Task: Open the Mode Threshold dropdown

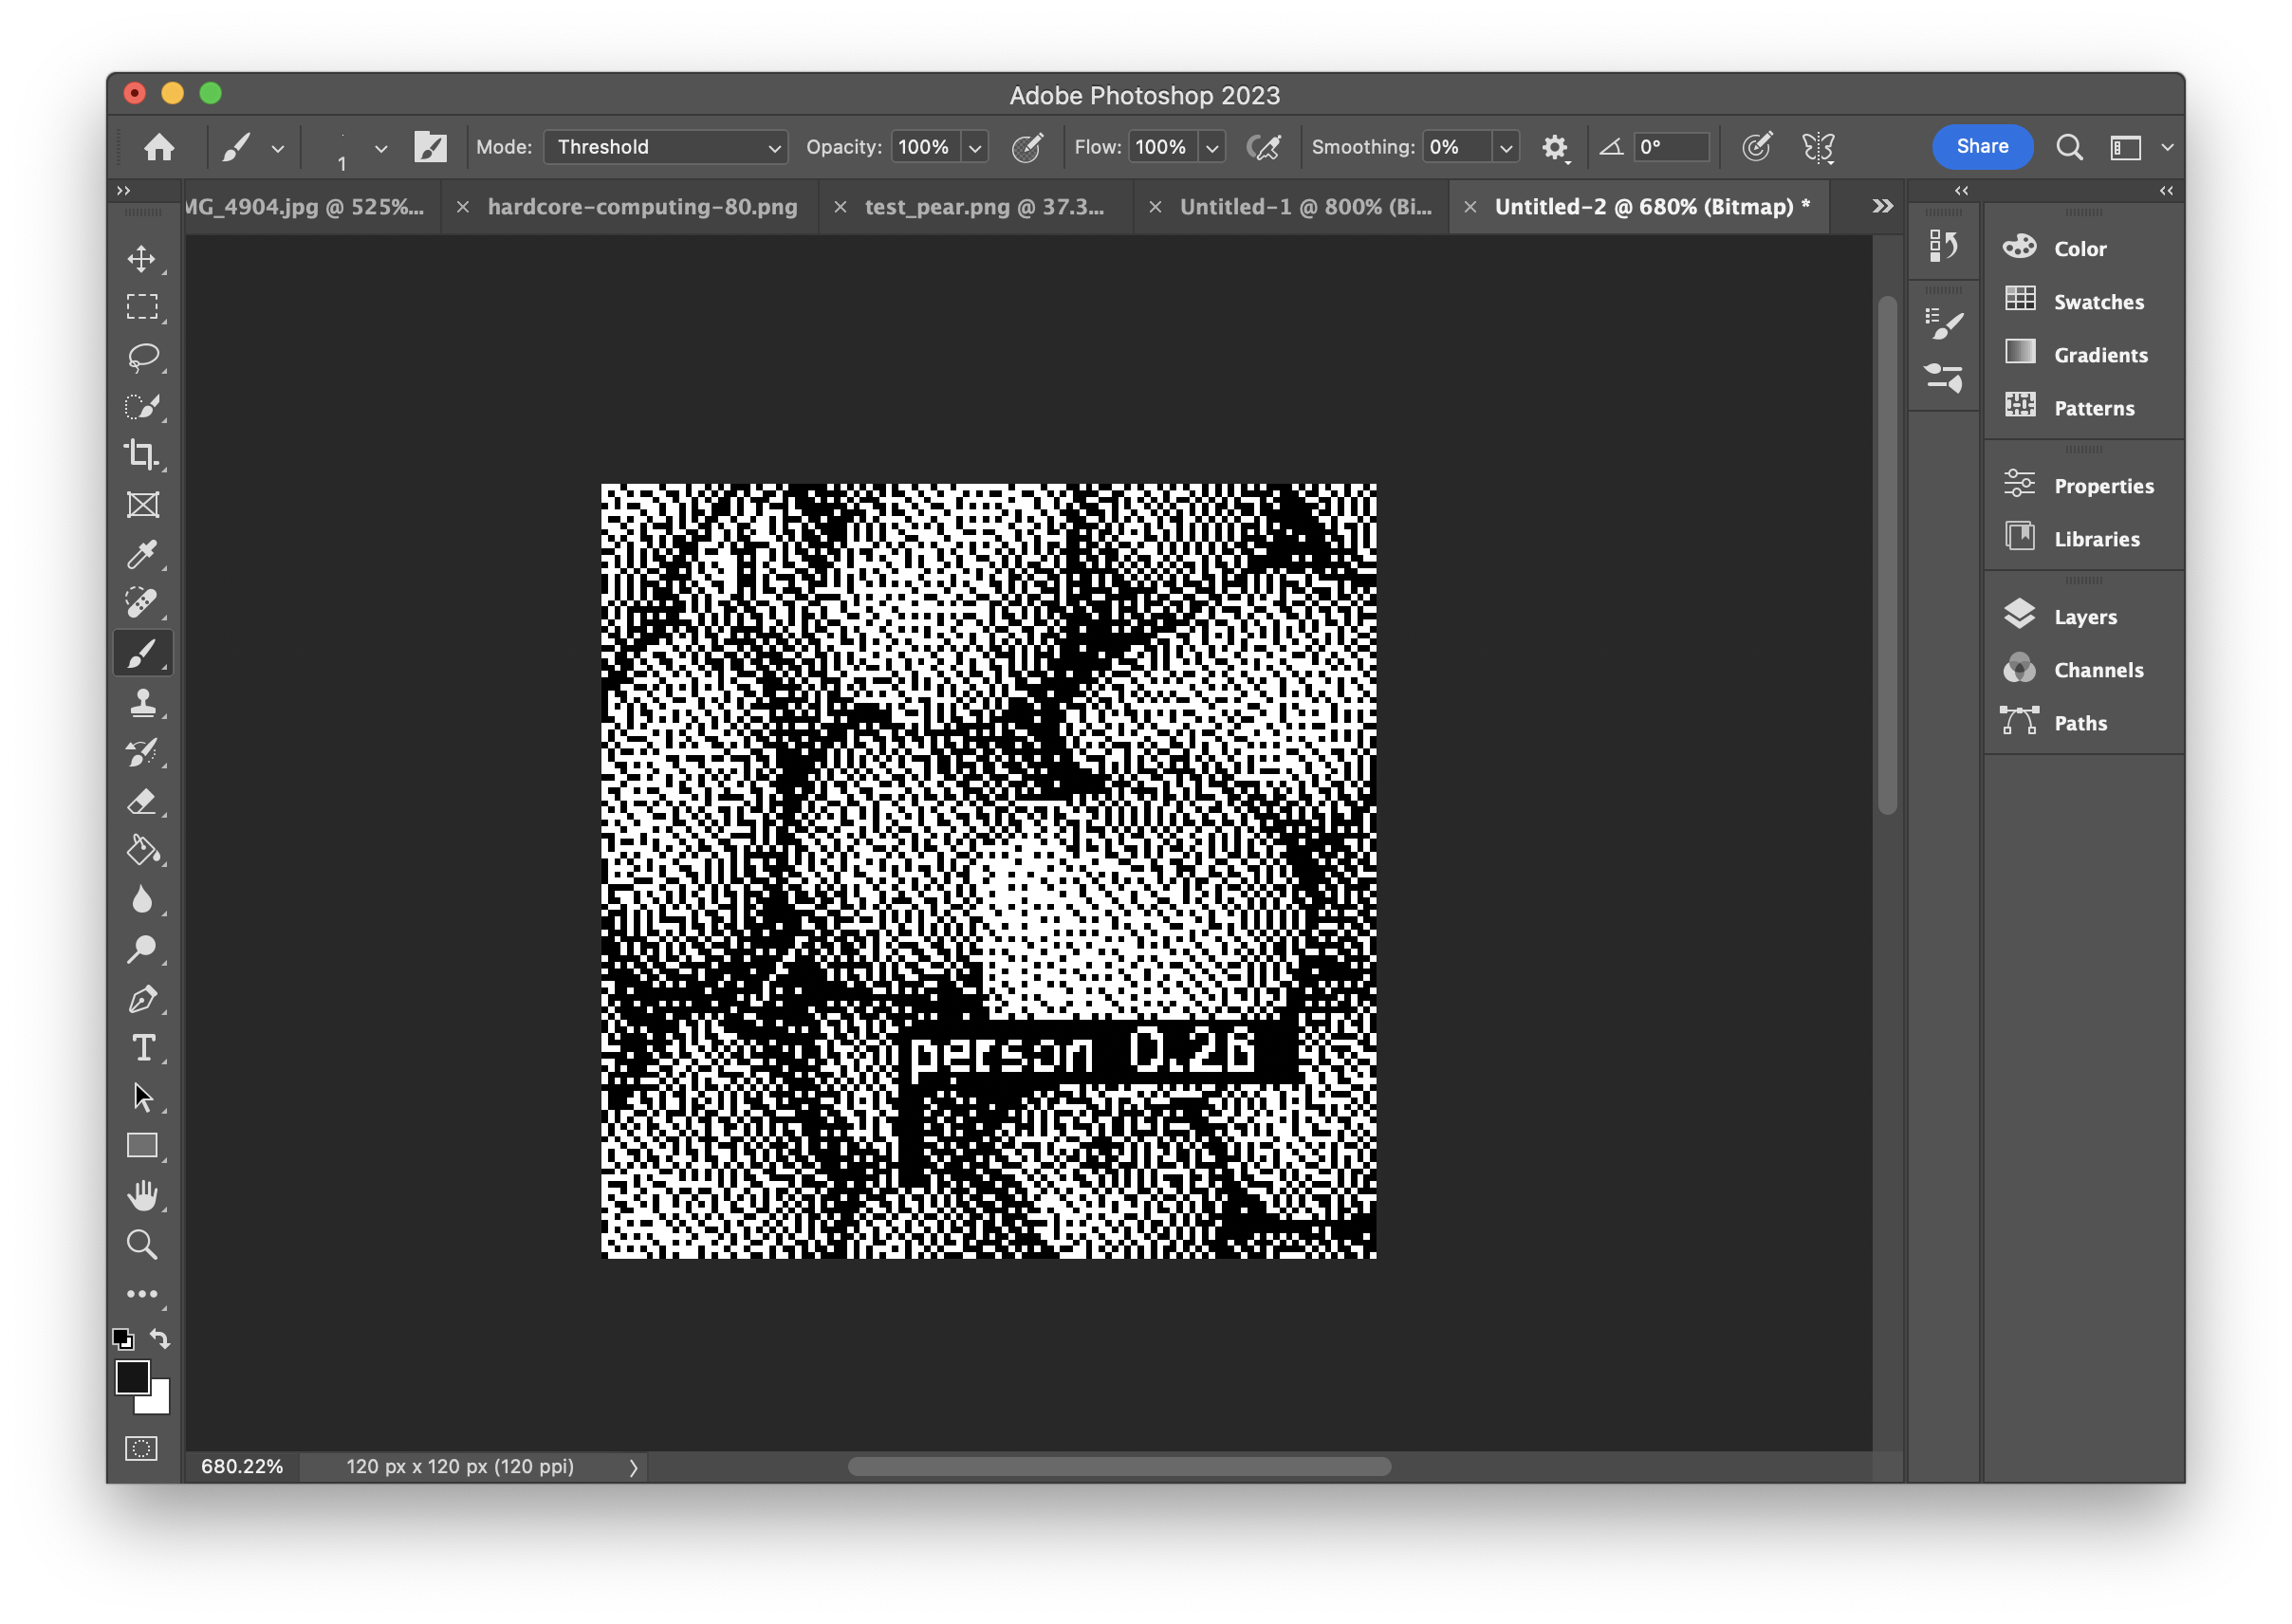Action: [x=666, y=147]
